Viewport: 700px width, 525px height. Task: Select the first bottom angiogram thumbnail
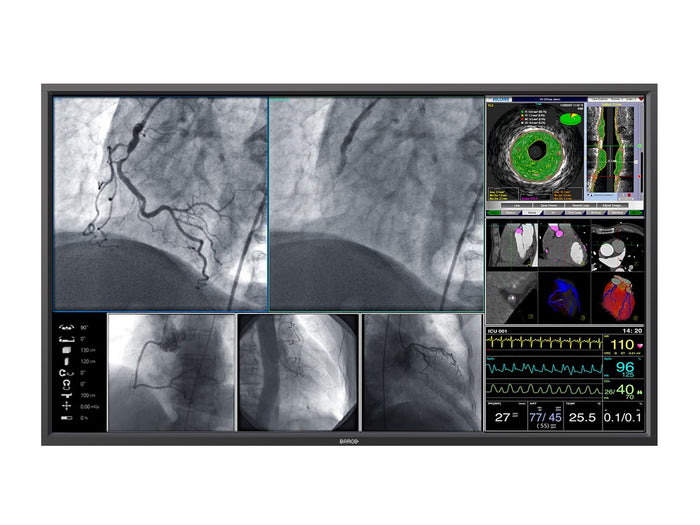pos(171,373)
